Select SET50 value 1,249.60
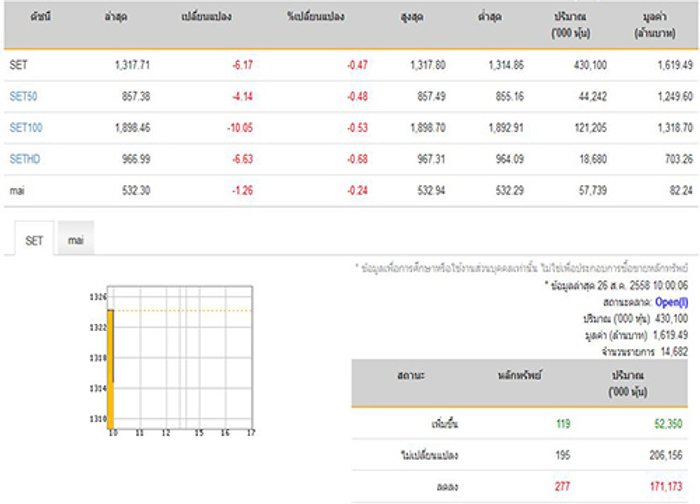Image resolution: width=700 pixels, height=504 pixels. click(675, 96)
